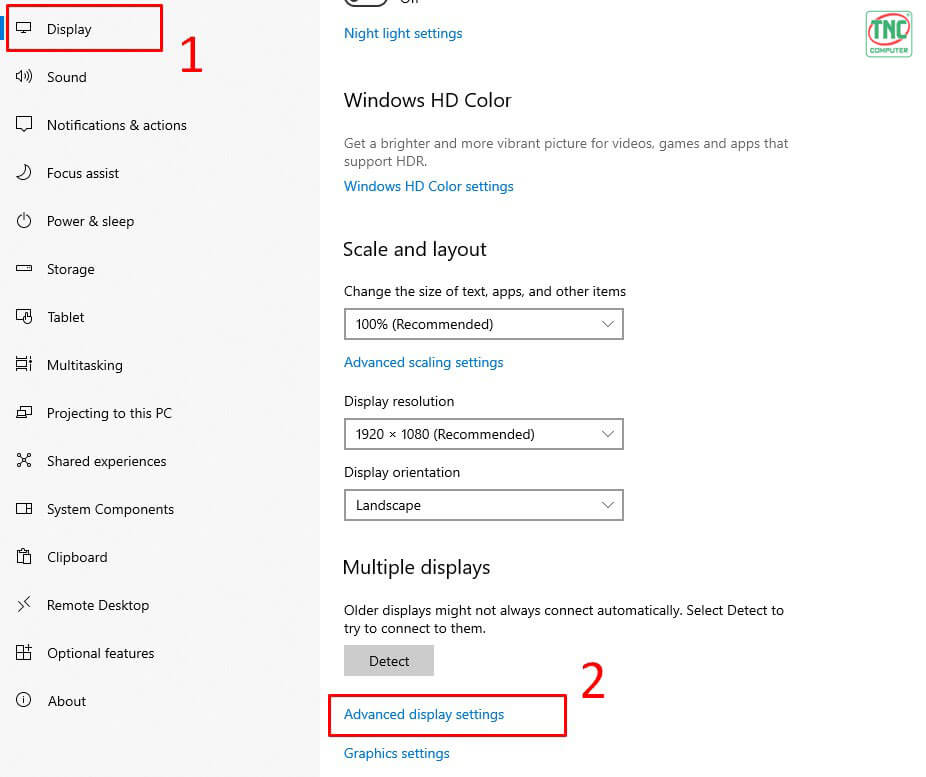926x777 pixels.
Task: Click the Clipboard icon
Action: click(x=24, y=556)
